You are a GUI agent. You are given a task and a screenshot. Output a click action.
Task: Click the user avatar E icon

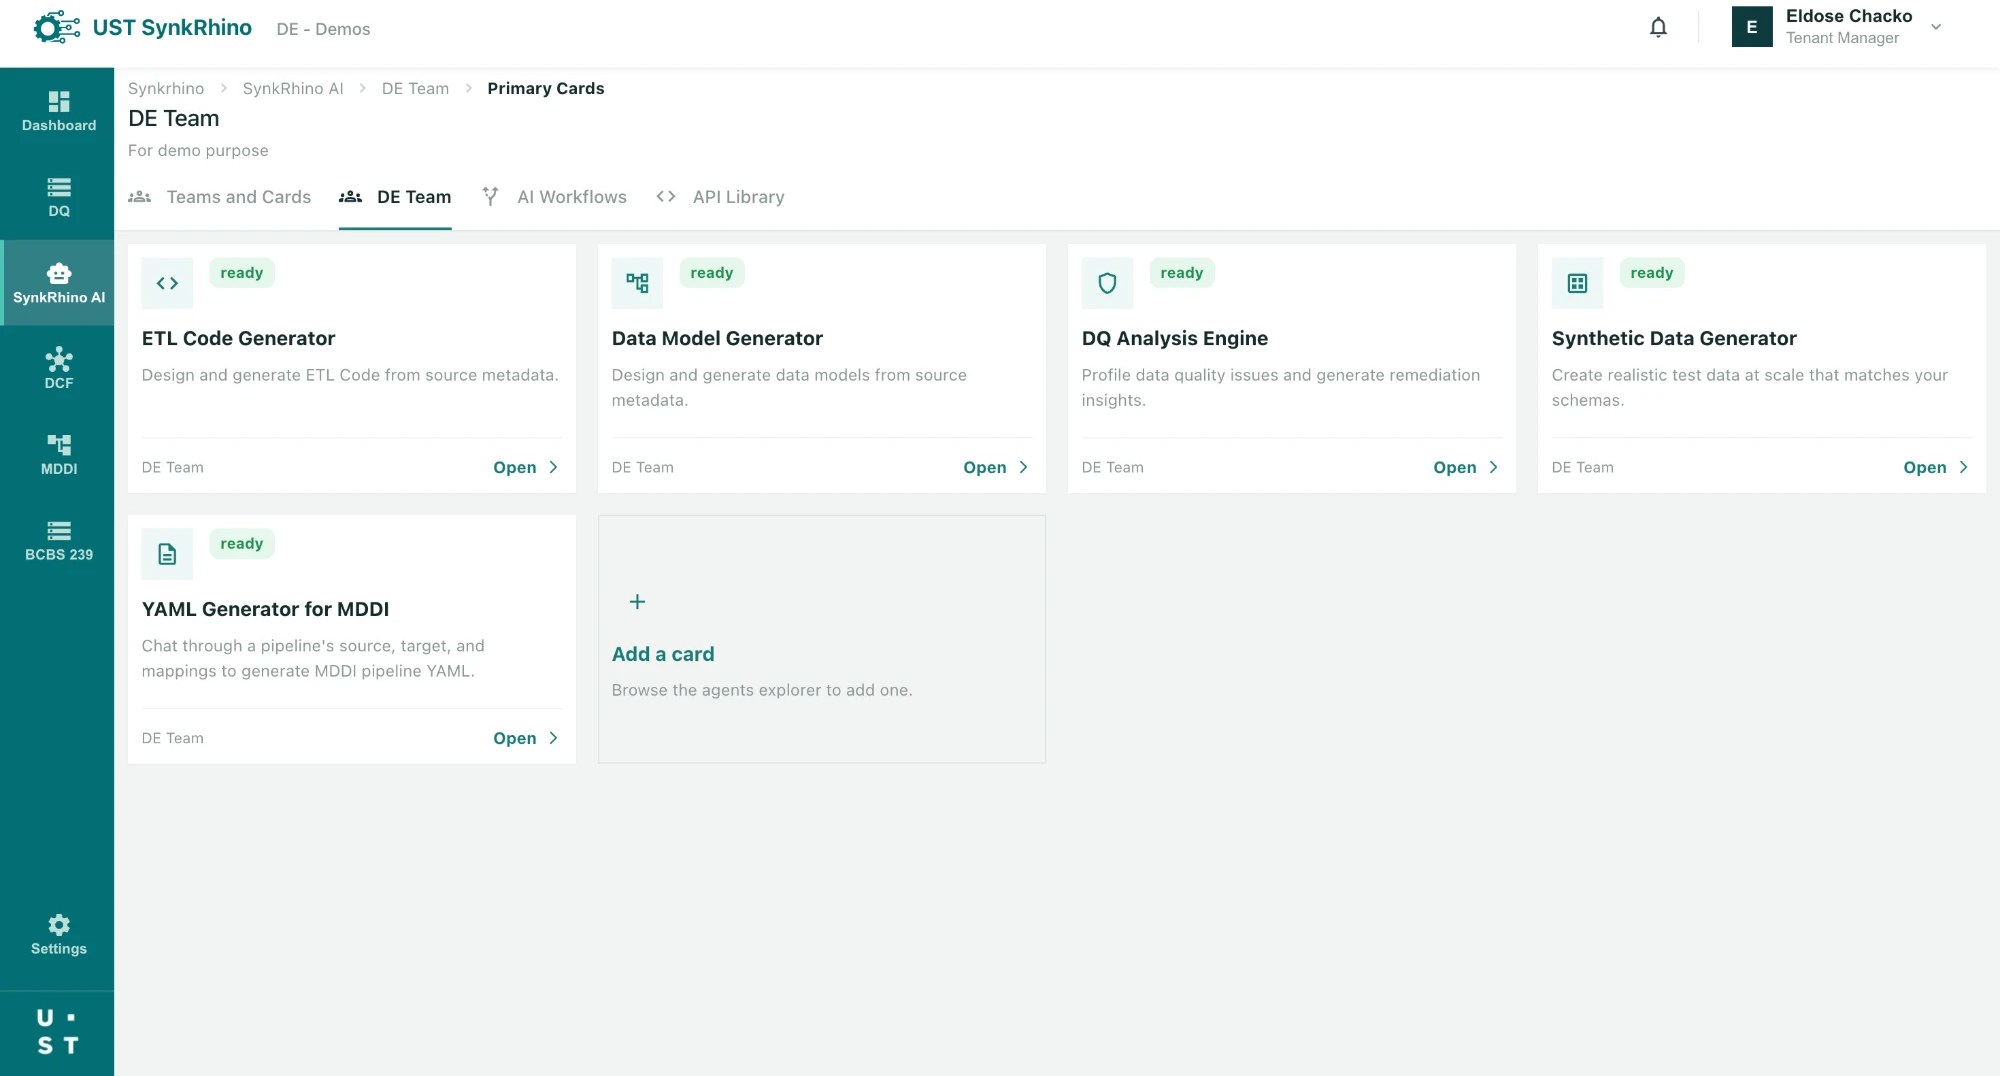(1752, 27)
